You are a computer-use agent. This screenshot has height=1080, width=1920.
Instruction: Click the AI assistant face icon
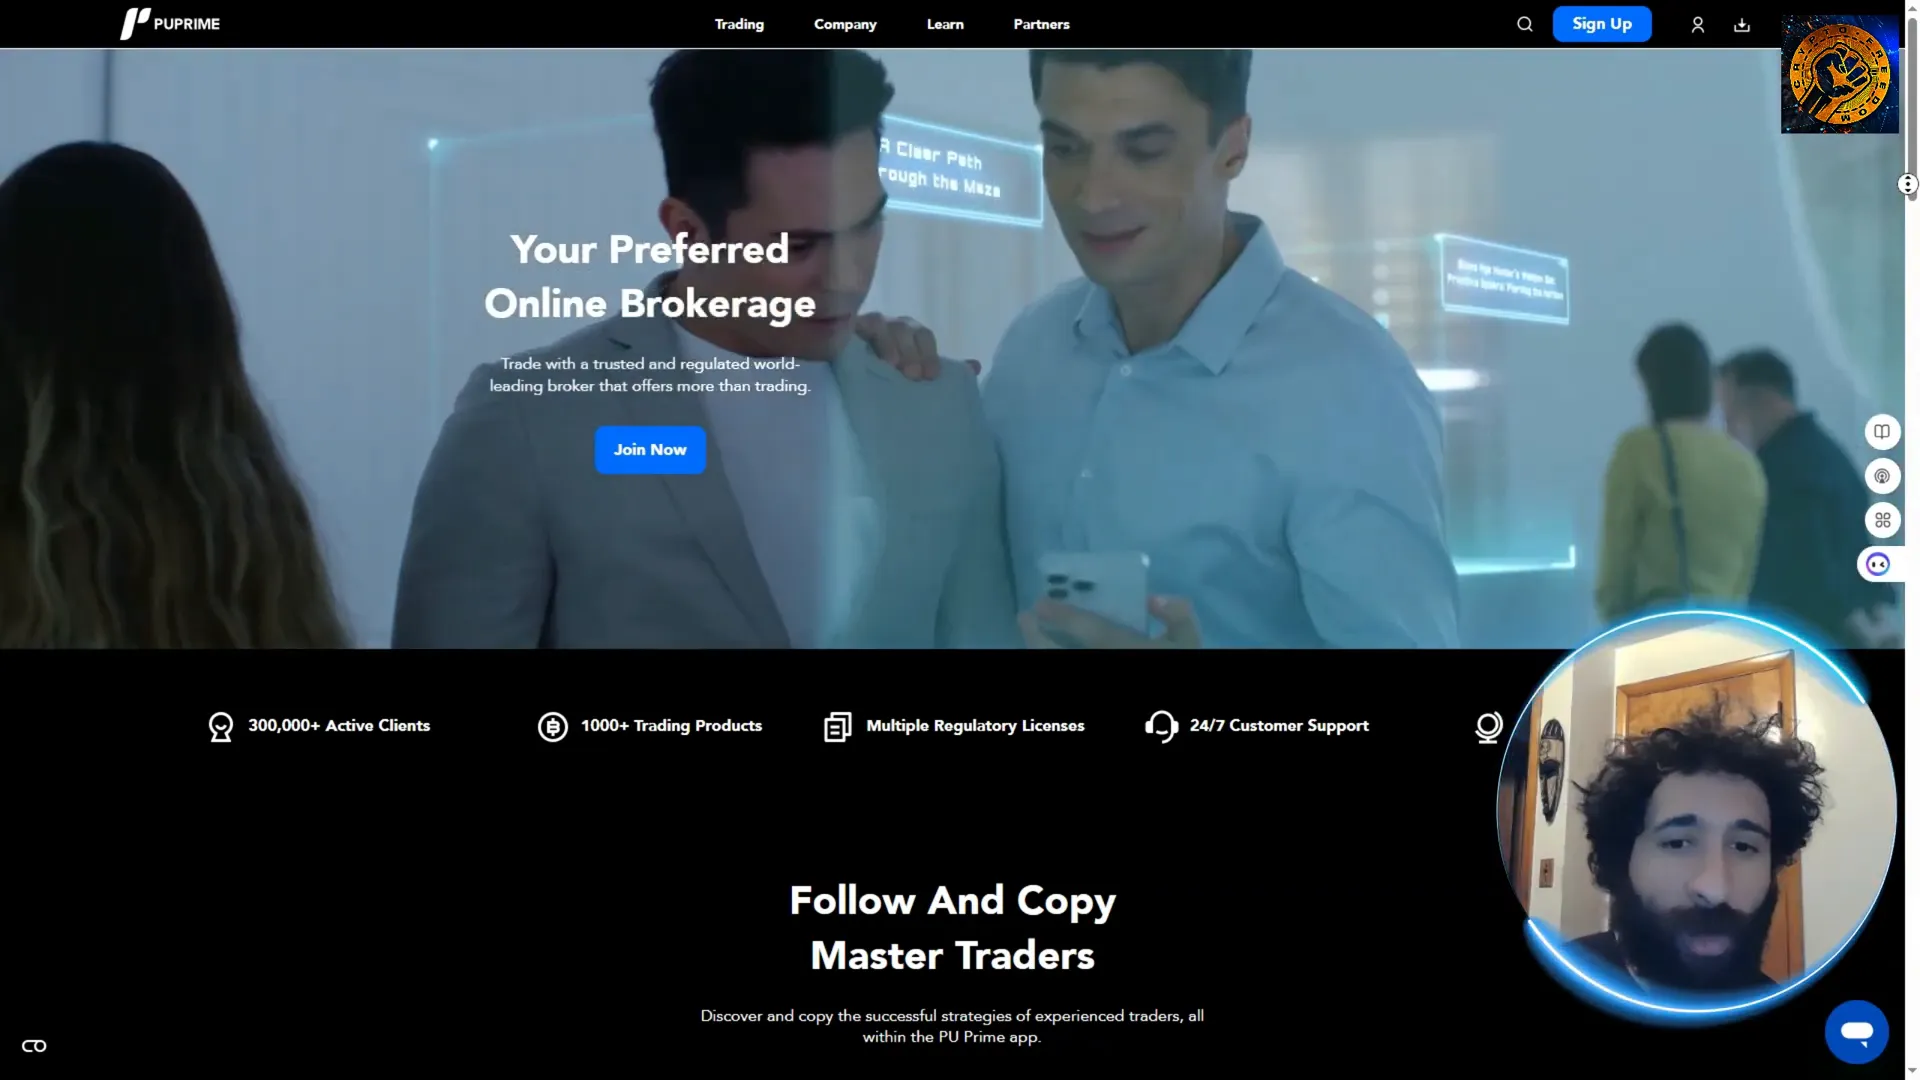point(1878,564)
